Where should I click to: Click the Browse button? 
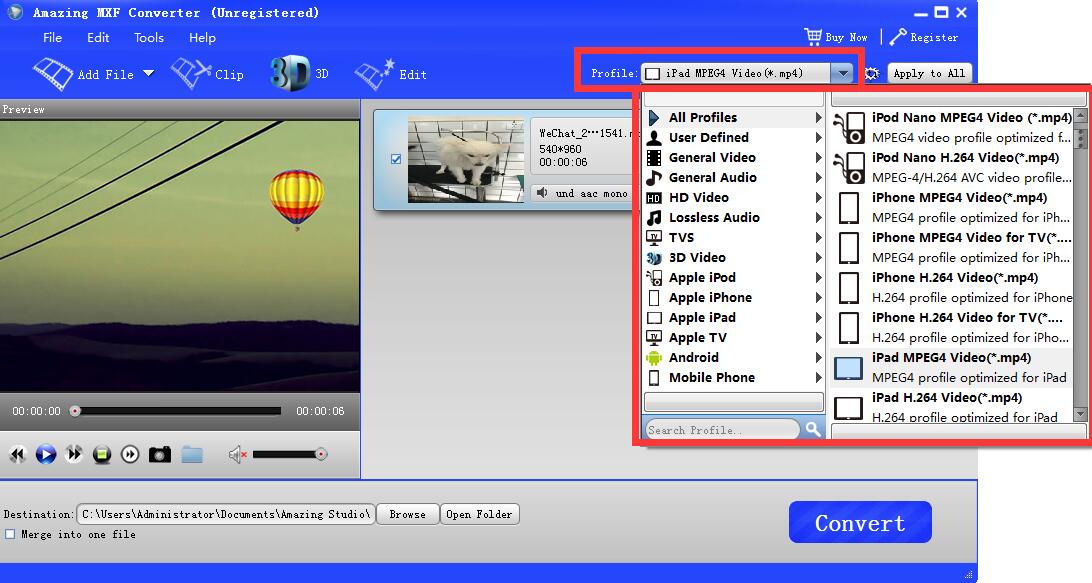(407, 514)
